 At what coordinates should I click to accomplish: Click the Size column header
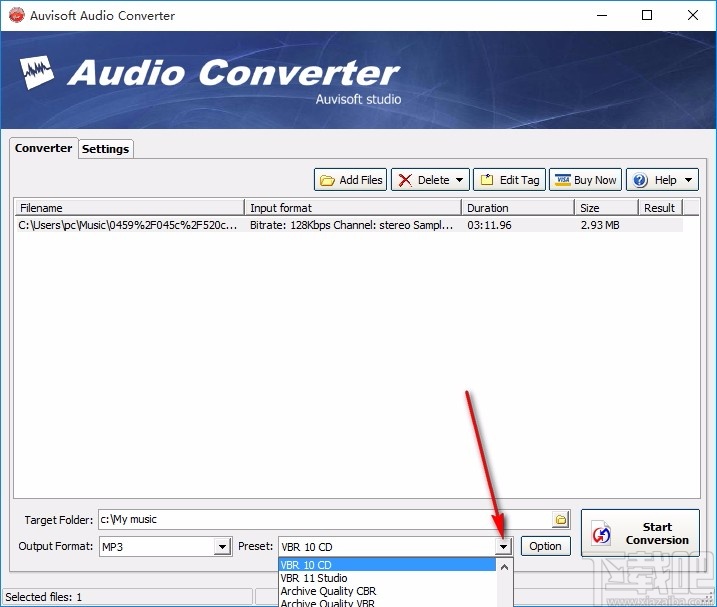point(606,208)
